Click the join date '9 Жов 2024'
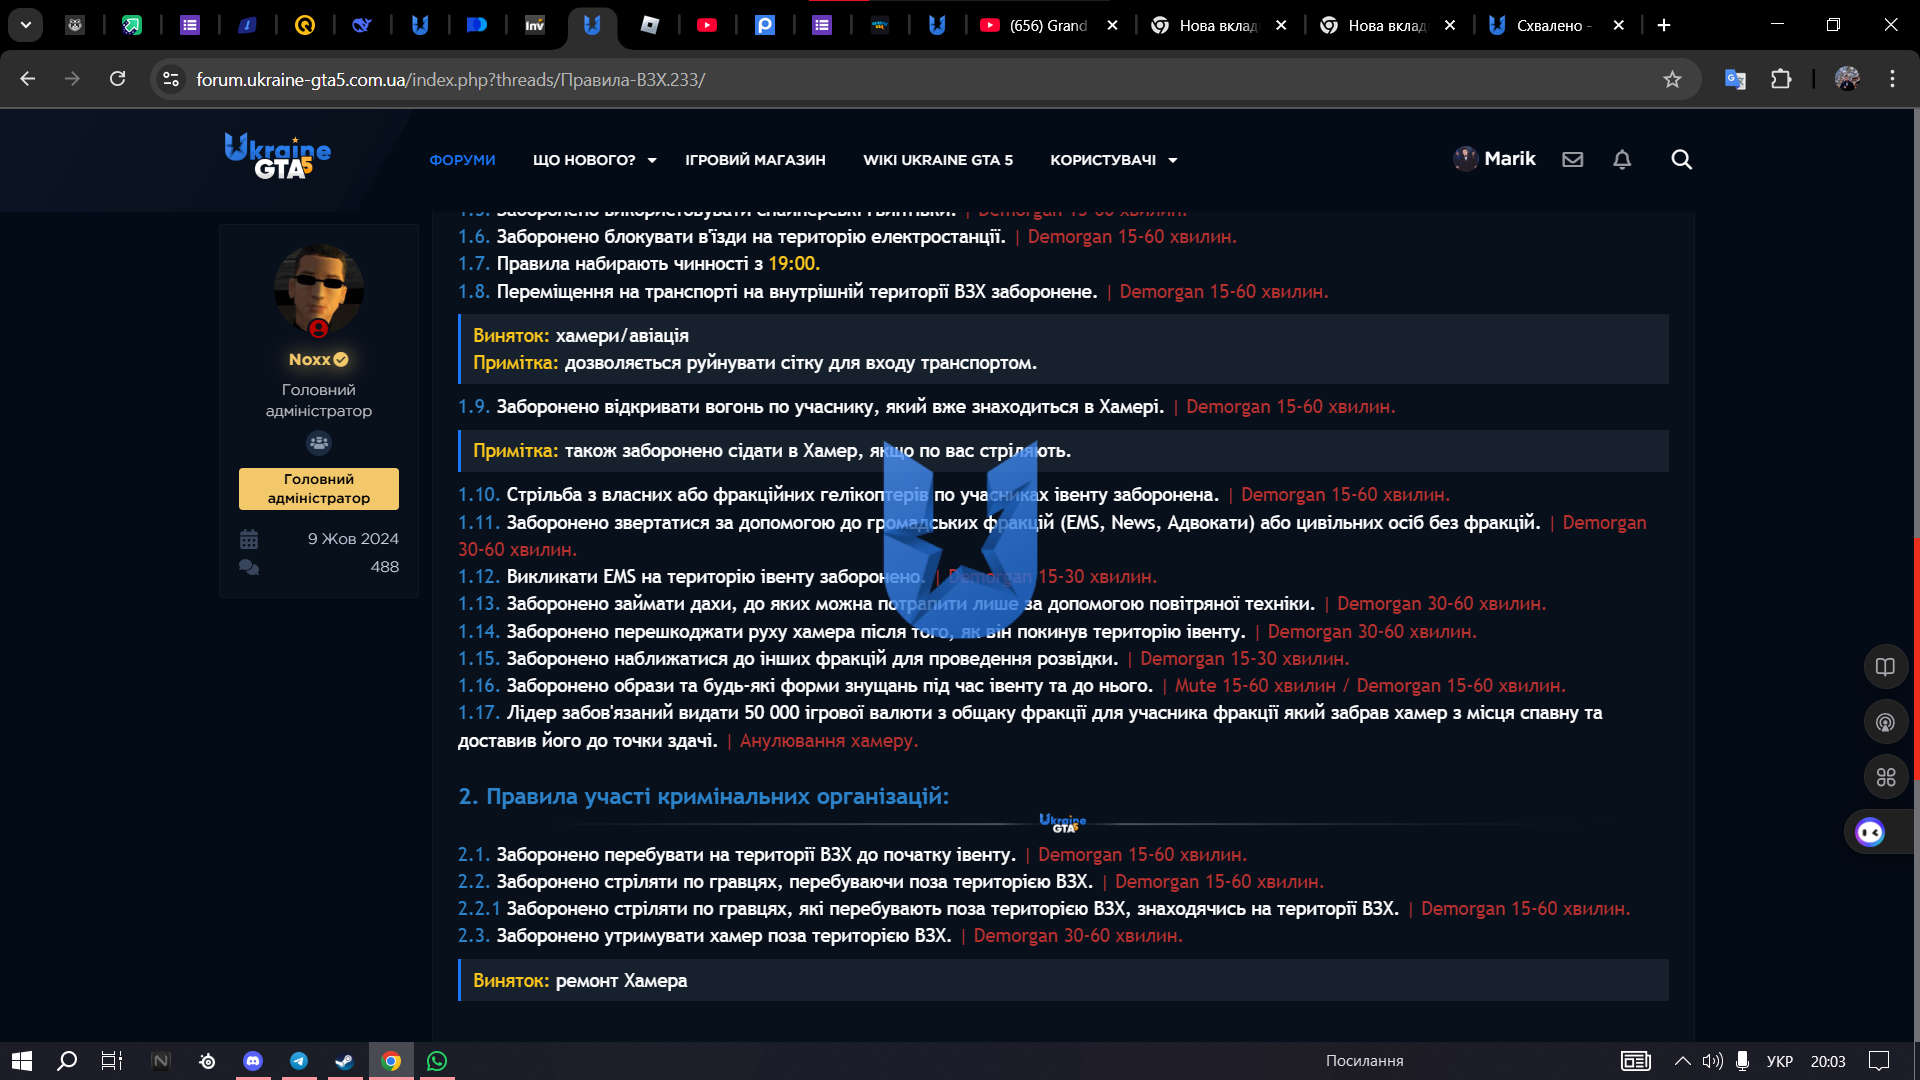This screenshot has width=1920, height=1080. tap(353, 538)
